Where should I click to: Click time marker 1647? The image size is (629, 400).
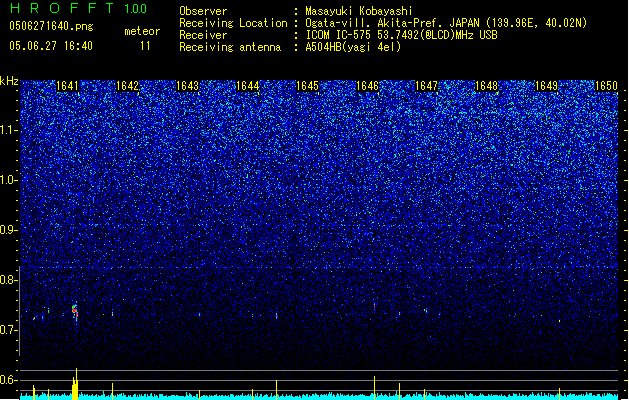pyautogui.click(x=426, y=86)
